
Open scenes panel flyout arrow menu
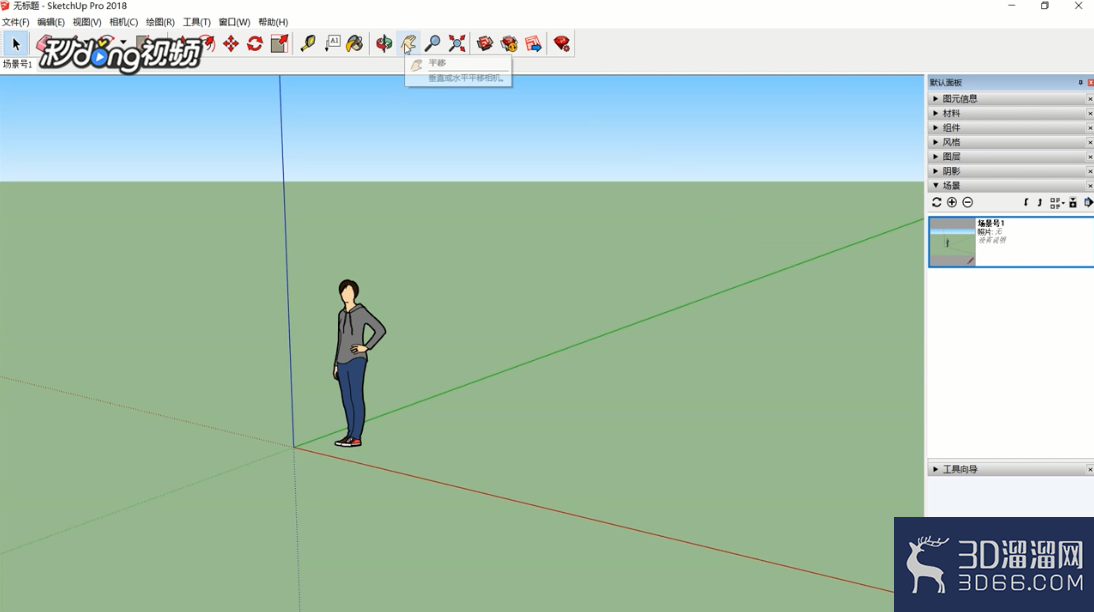[1088, 202]
